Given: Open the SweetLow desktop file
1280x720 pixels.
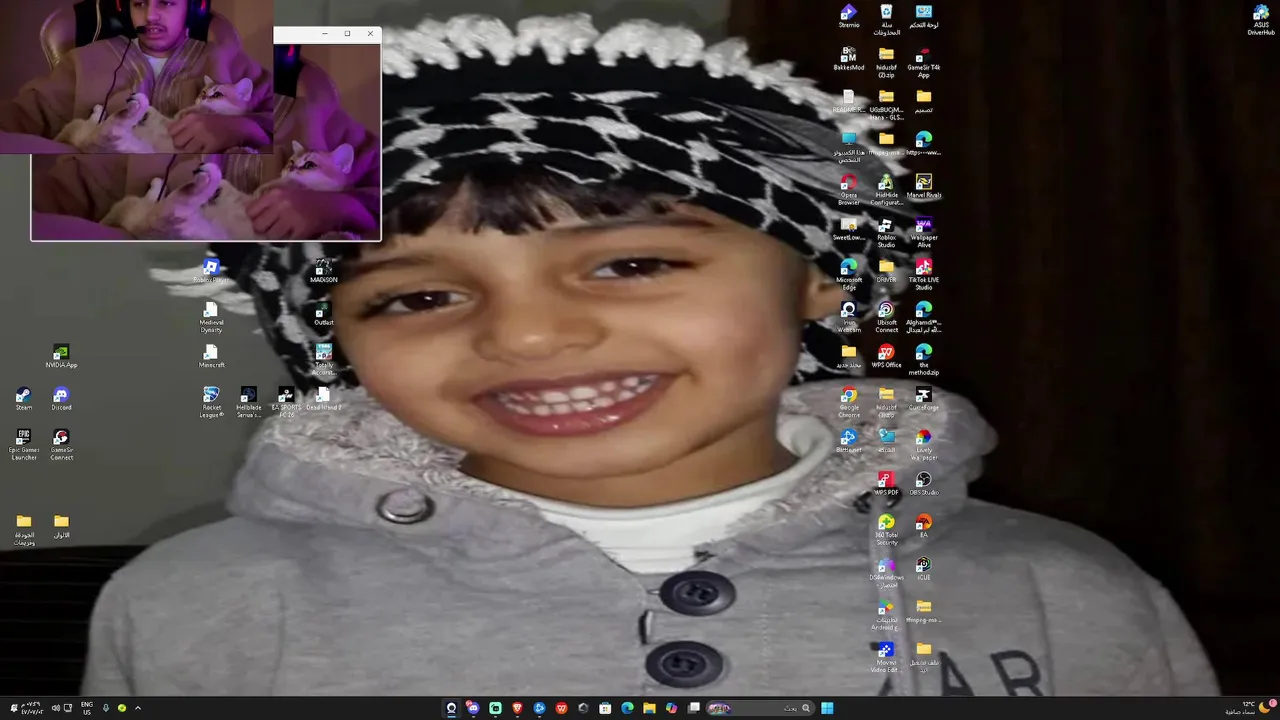Looking at the screenshot, I should tap(848, 229).
